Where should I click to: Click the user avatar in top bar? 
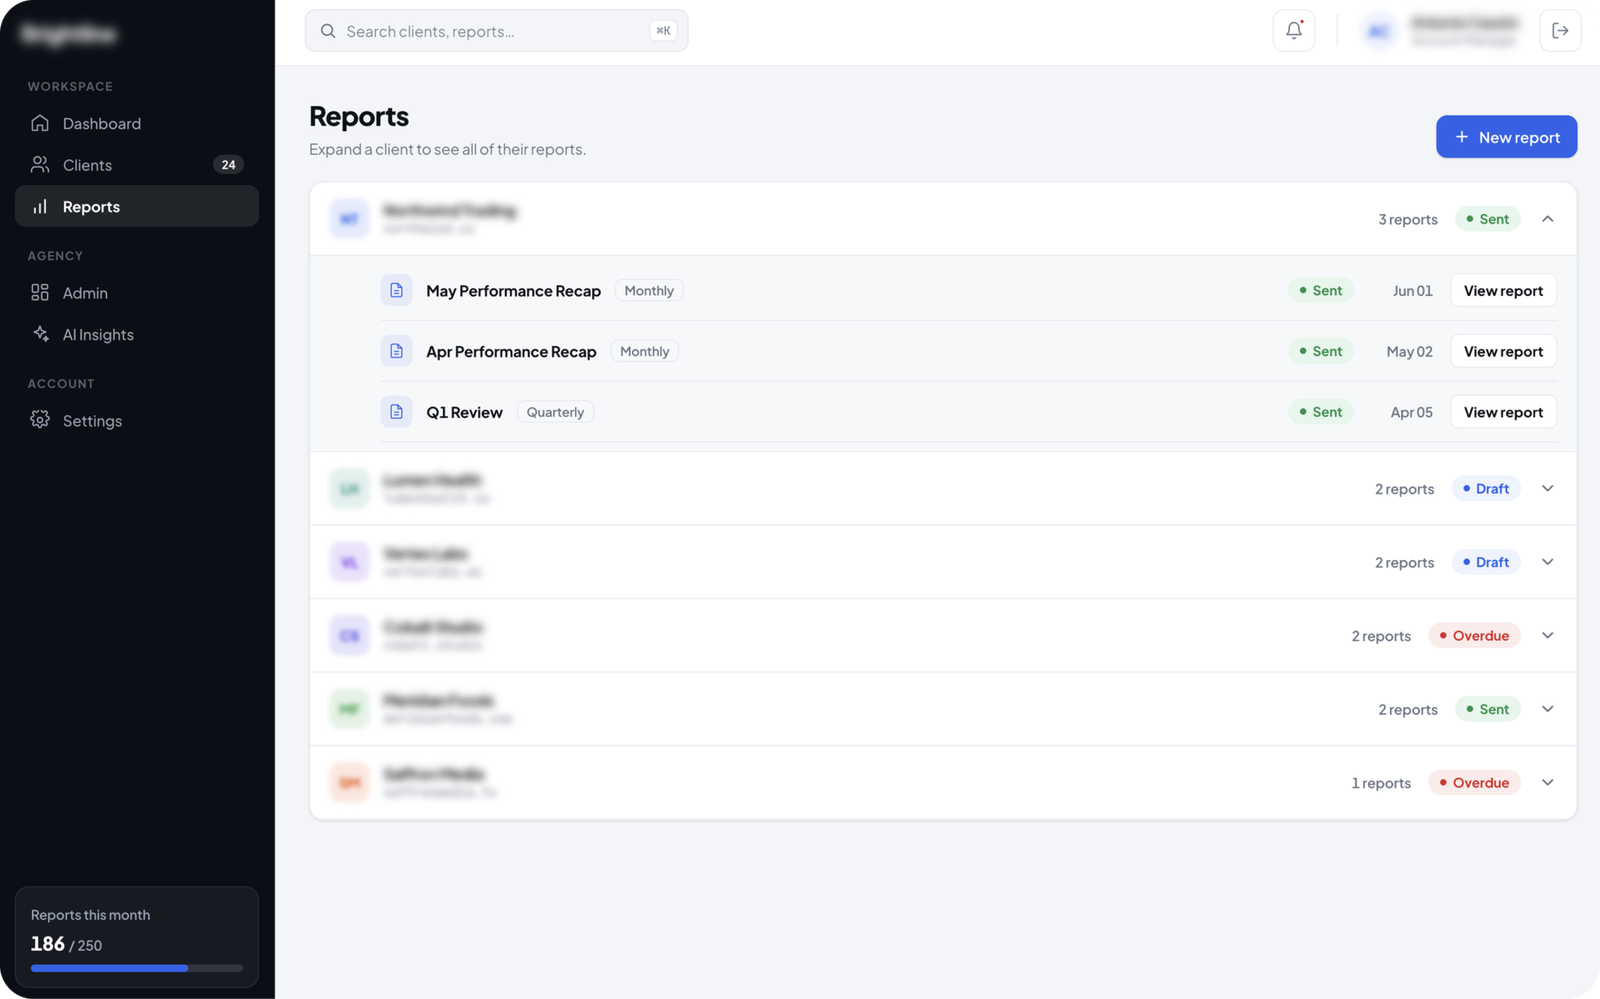pos(1379,31)
